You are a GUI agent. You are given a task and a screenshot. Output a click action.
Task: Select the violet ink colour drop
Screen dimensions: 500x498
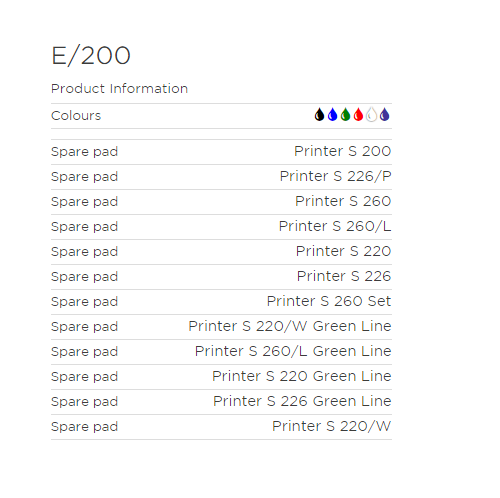point(384,115)
